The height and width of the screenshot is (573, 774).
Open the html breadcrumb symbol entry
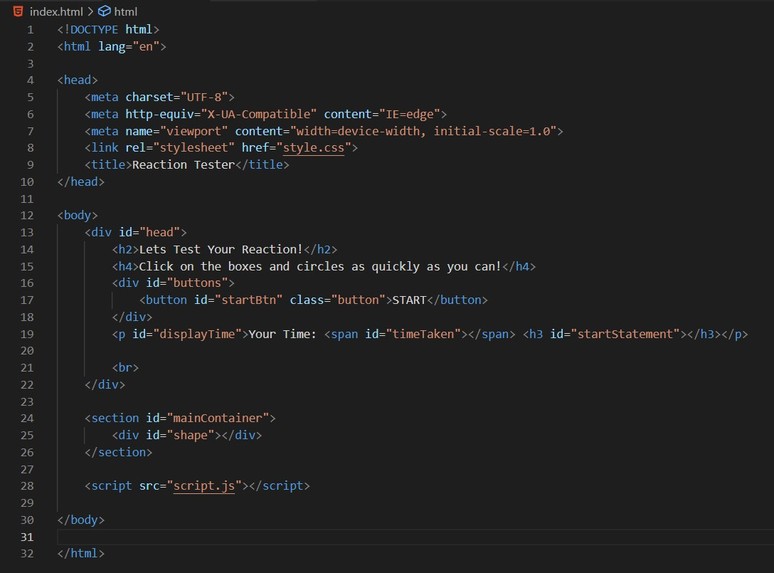126,11
